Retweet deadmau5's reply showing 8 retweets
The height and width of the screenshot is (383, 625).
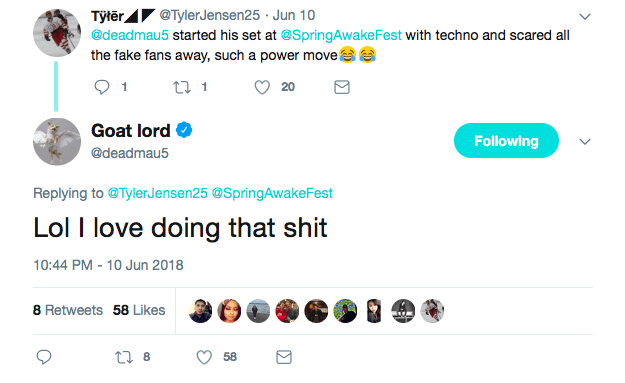coord(124,357)
